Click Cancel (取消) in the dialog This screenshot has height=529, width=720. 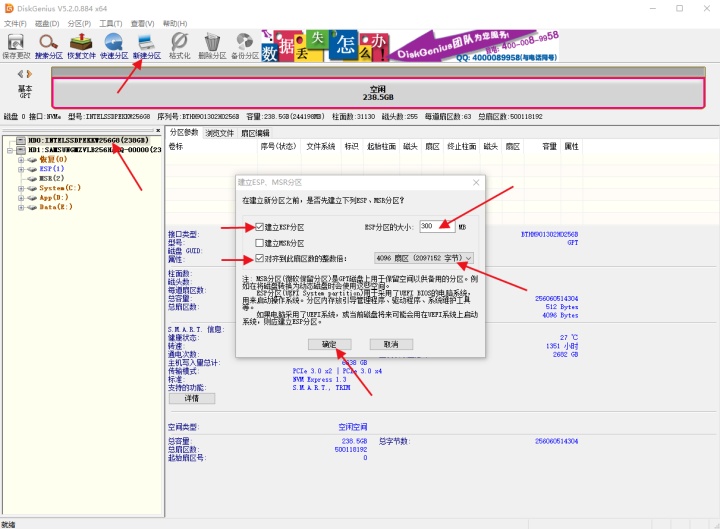pos(391,344)
